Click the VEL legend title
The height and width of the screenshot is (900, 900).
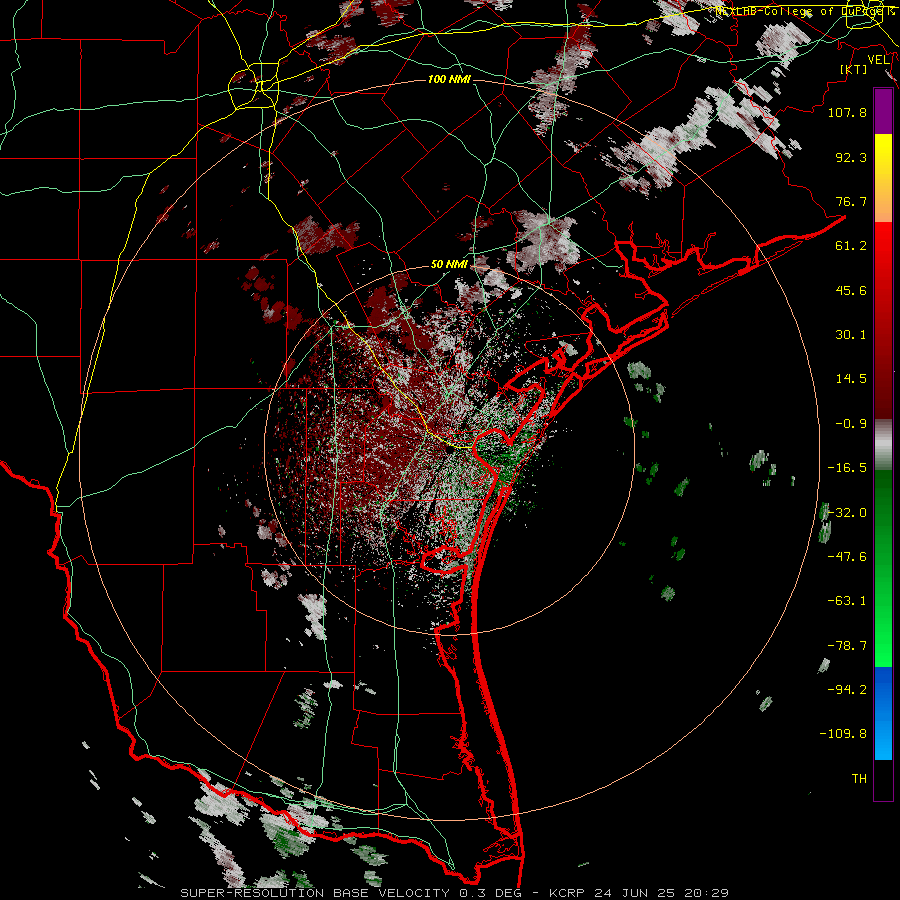tap(878, 60)
